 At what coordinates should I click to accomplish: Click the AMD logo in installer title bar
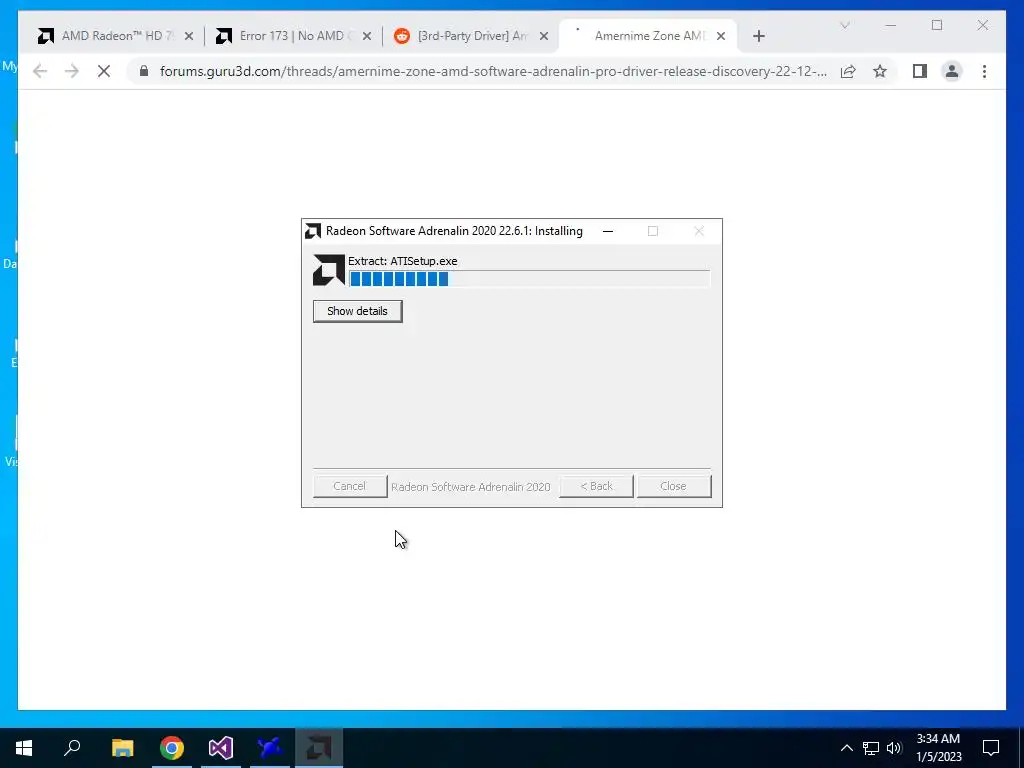coord(313,231)
